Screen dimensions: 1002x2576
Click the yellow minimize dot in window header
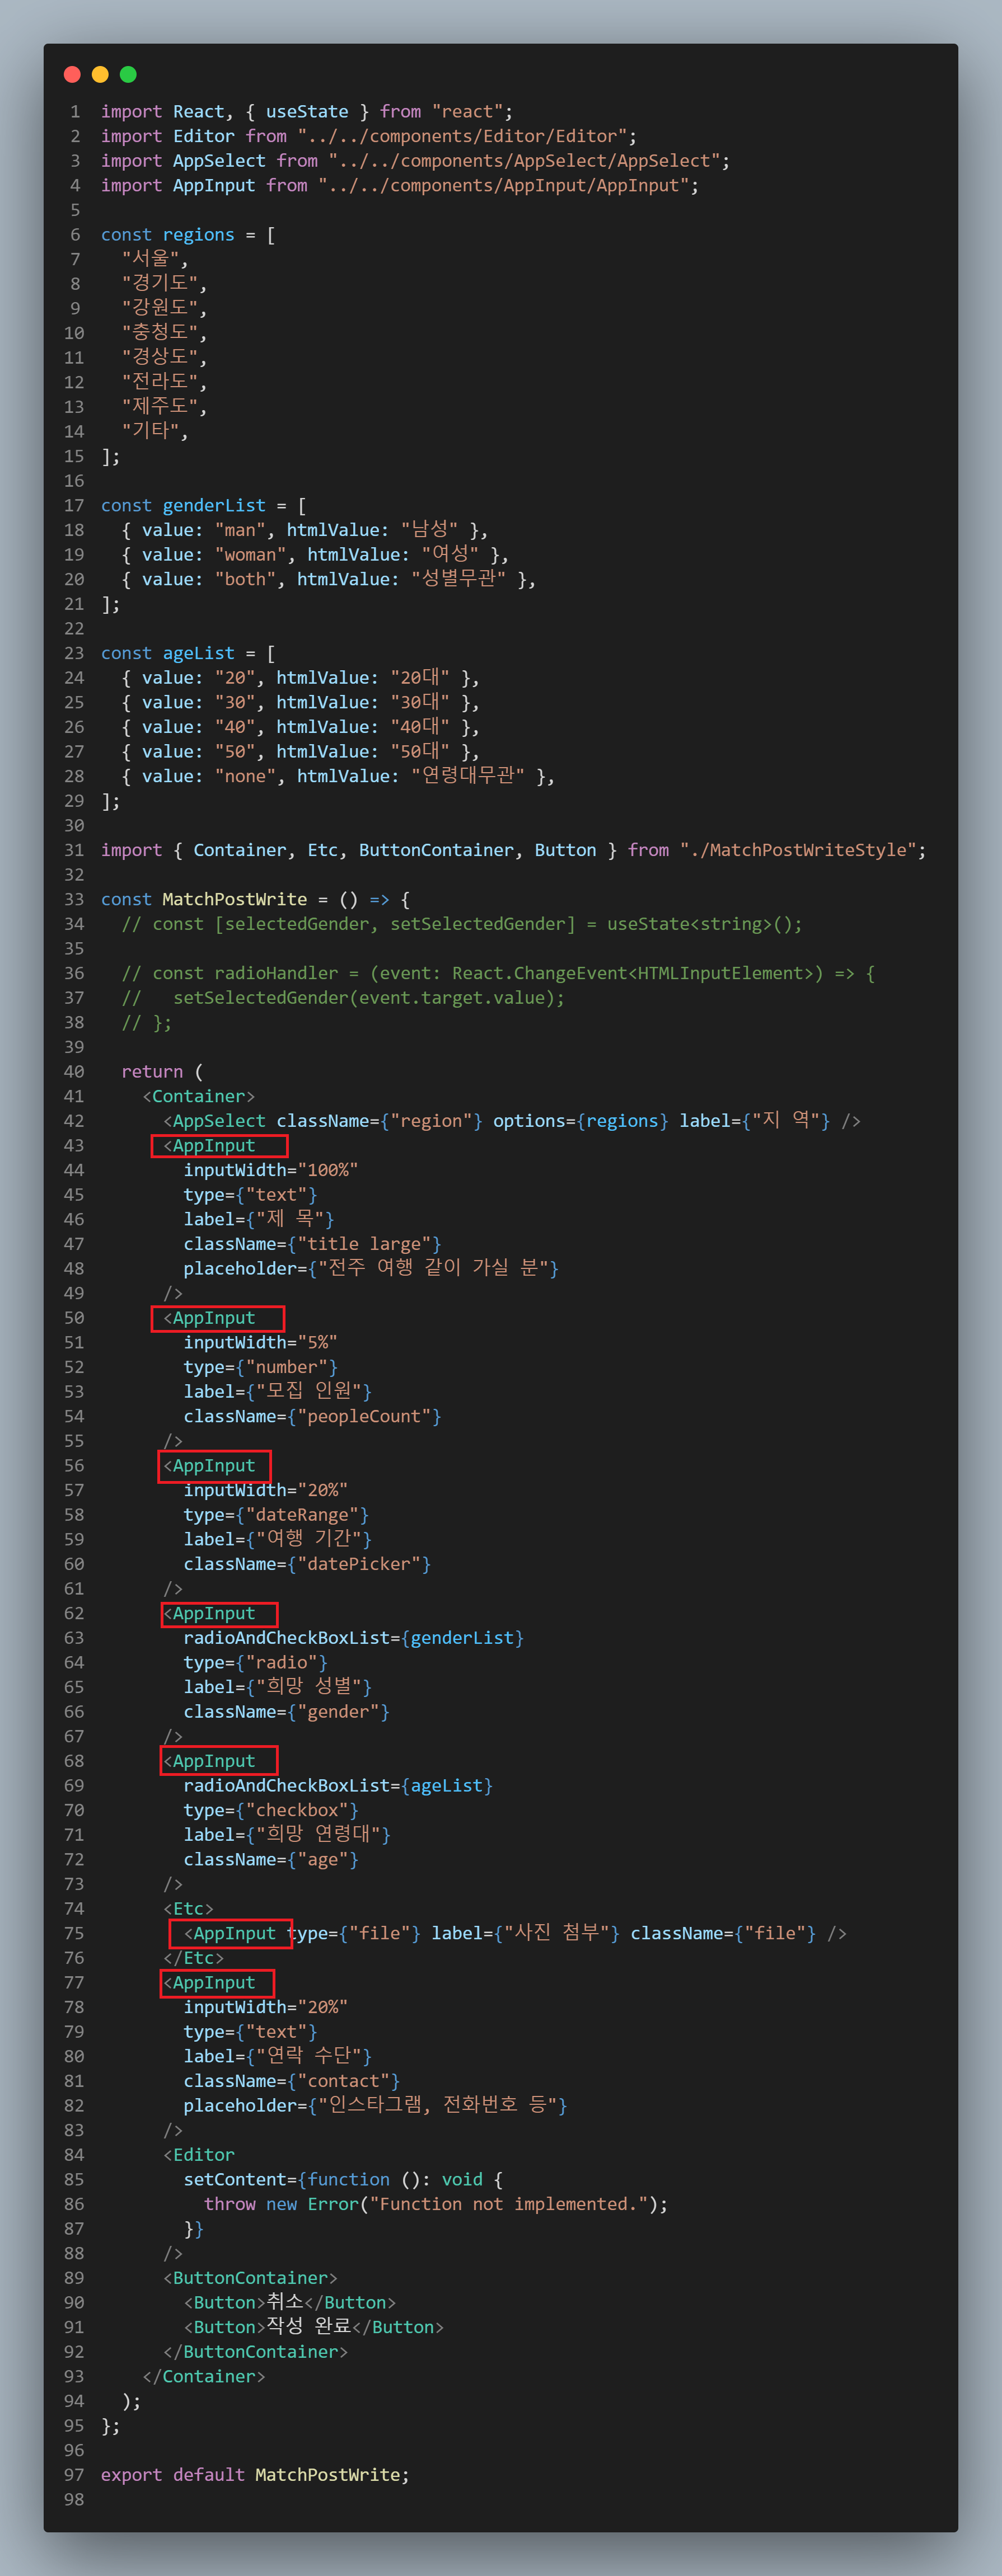click(x=100, y=74)
